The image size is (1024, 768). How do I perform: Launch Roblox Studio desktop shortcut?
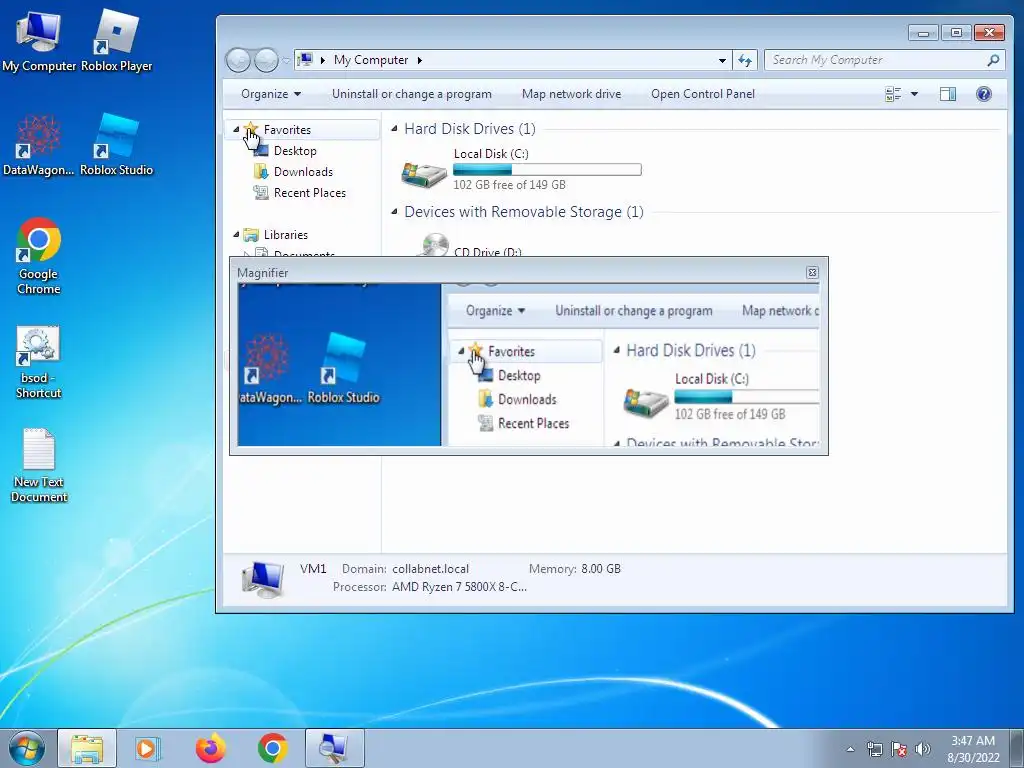click(x=116, y=145)
